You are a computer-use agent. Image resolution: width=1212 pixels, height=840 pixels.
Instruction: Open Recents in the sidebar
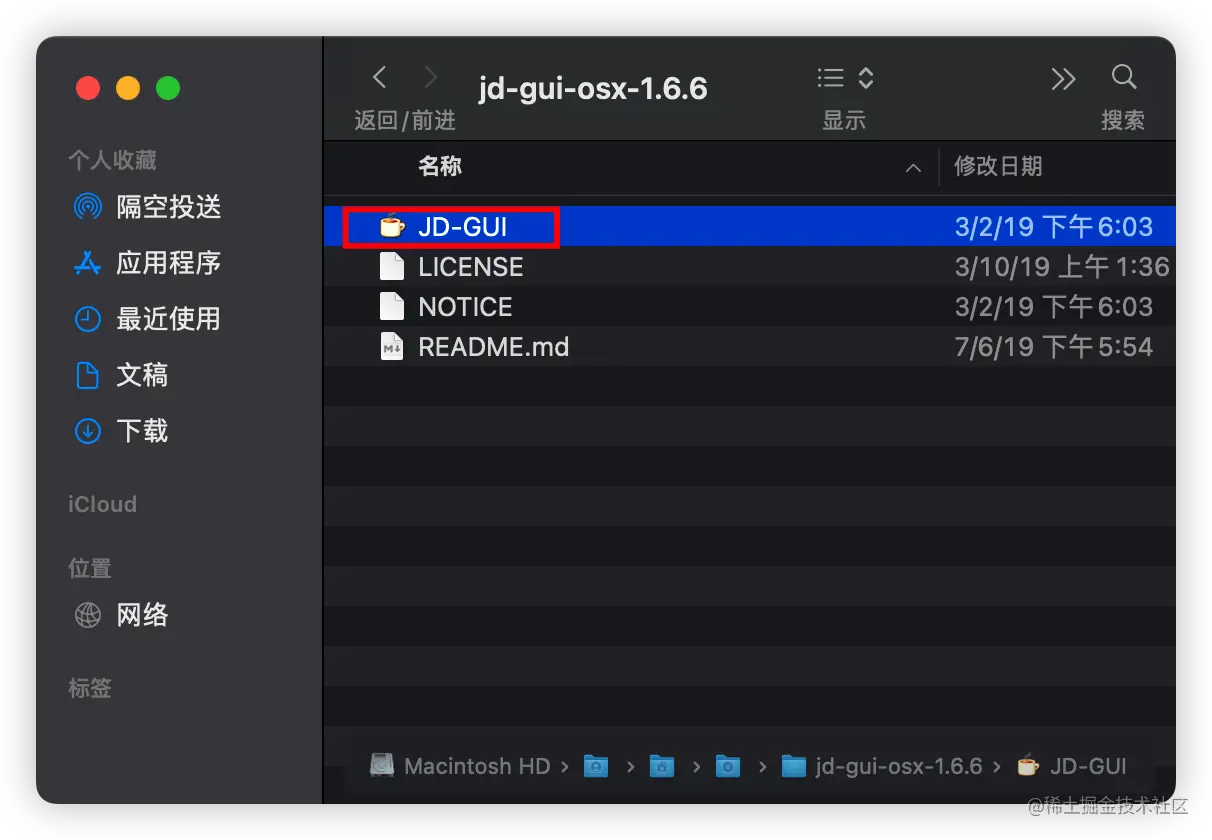[168, 319]
